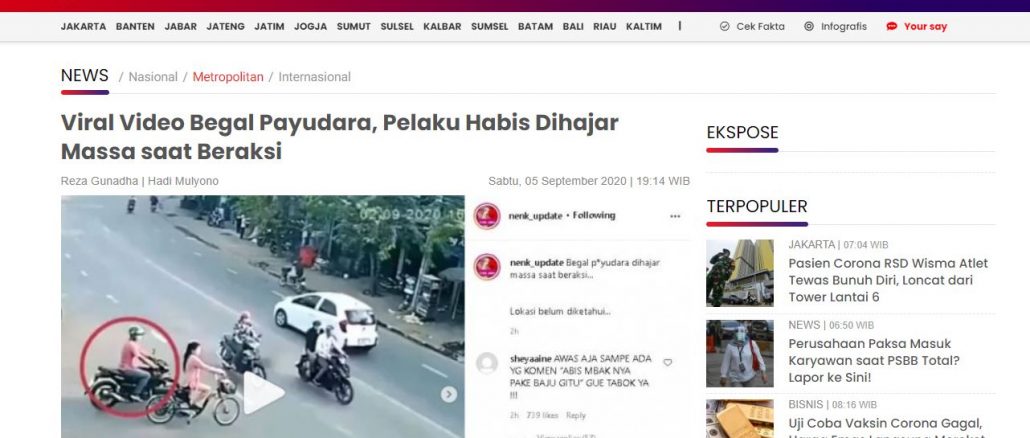Click the Your say link
The width and height of the screenshot is (1030, 438).
[x=926, y=27]
